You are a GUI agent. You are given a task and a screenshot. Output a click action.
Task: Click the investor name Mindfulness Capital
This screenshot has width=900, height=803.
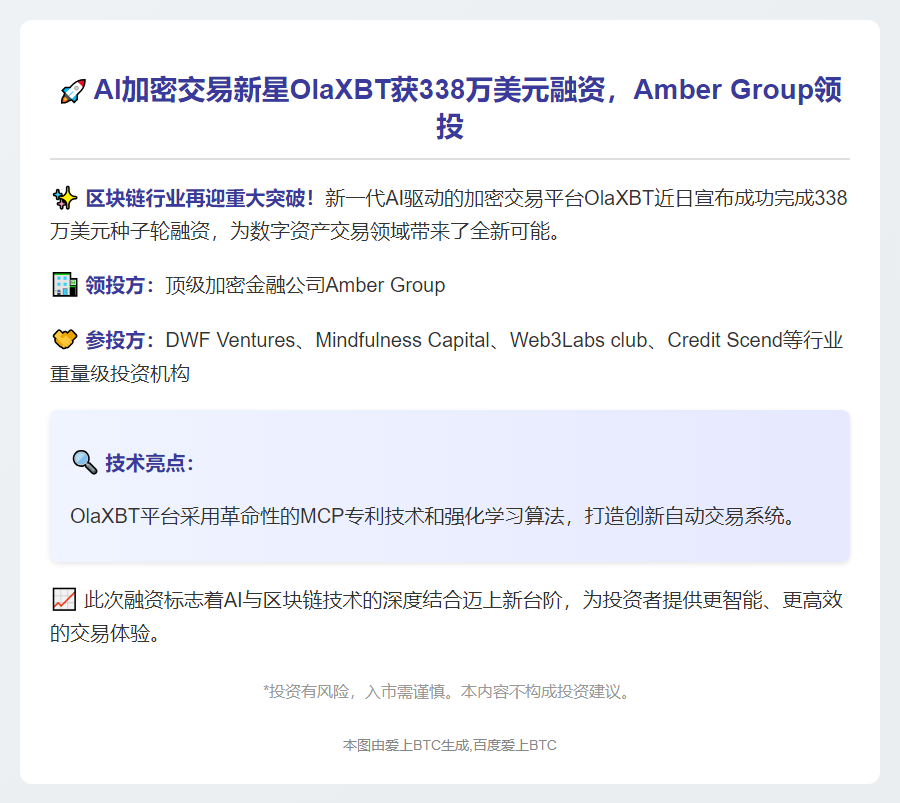coord(402,340)
